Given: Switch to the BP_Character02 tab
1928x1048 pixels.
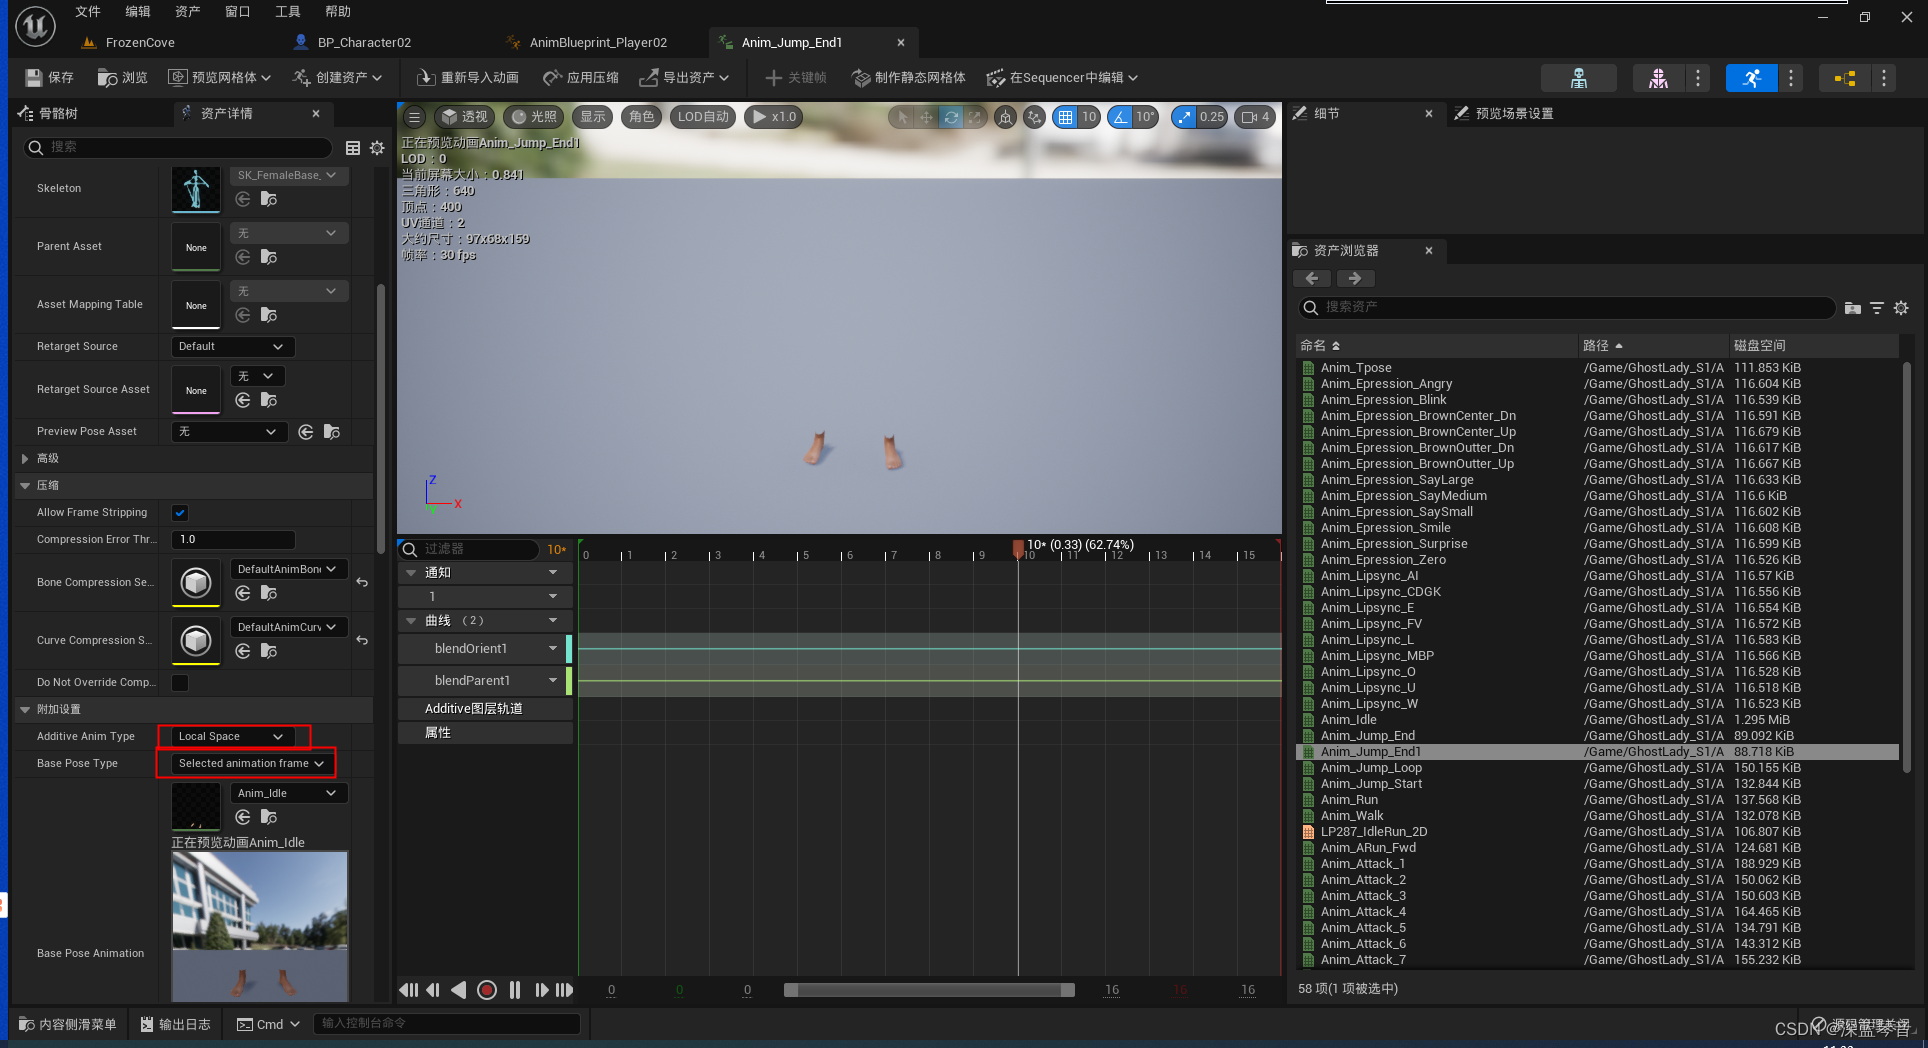Looking at the screenshot, I should pos(363,43).
